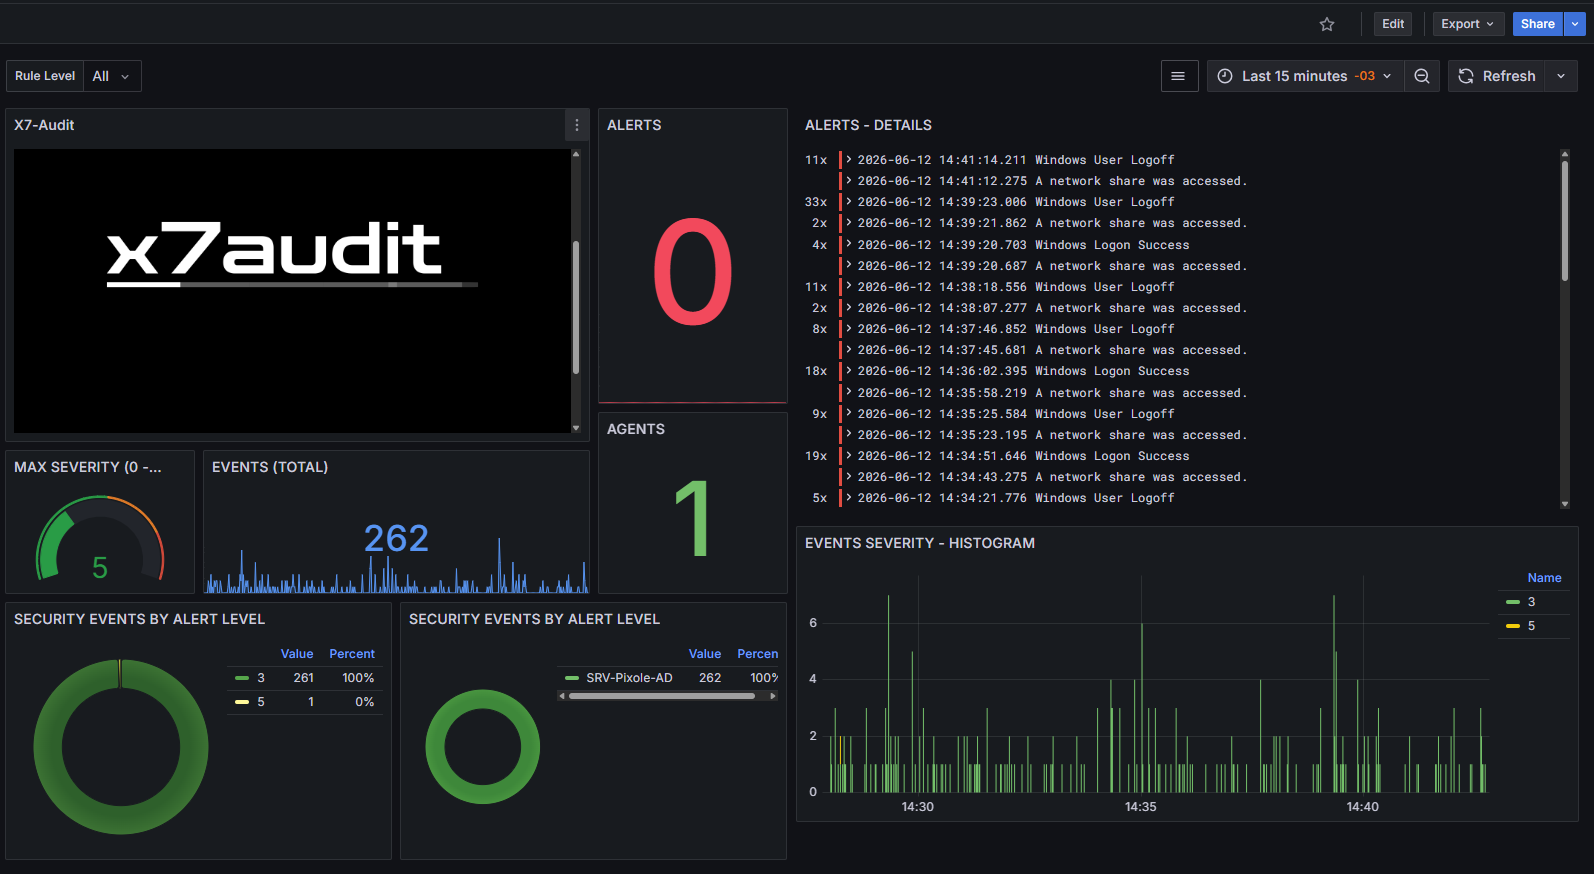This screenshot has height=874, width=1594.
Task: Click the SRV-Pixole-AD donut chart
Action: [x=483, y=747]
